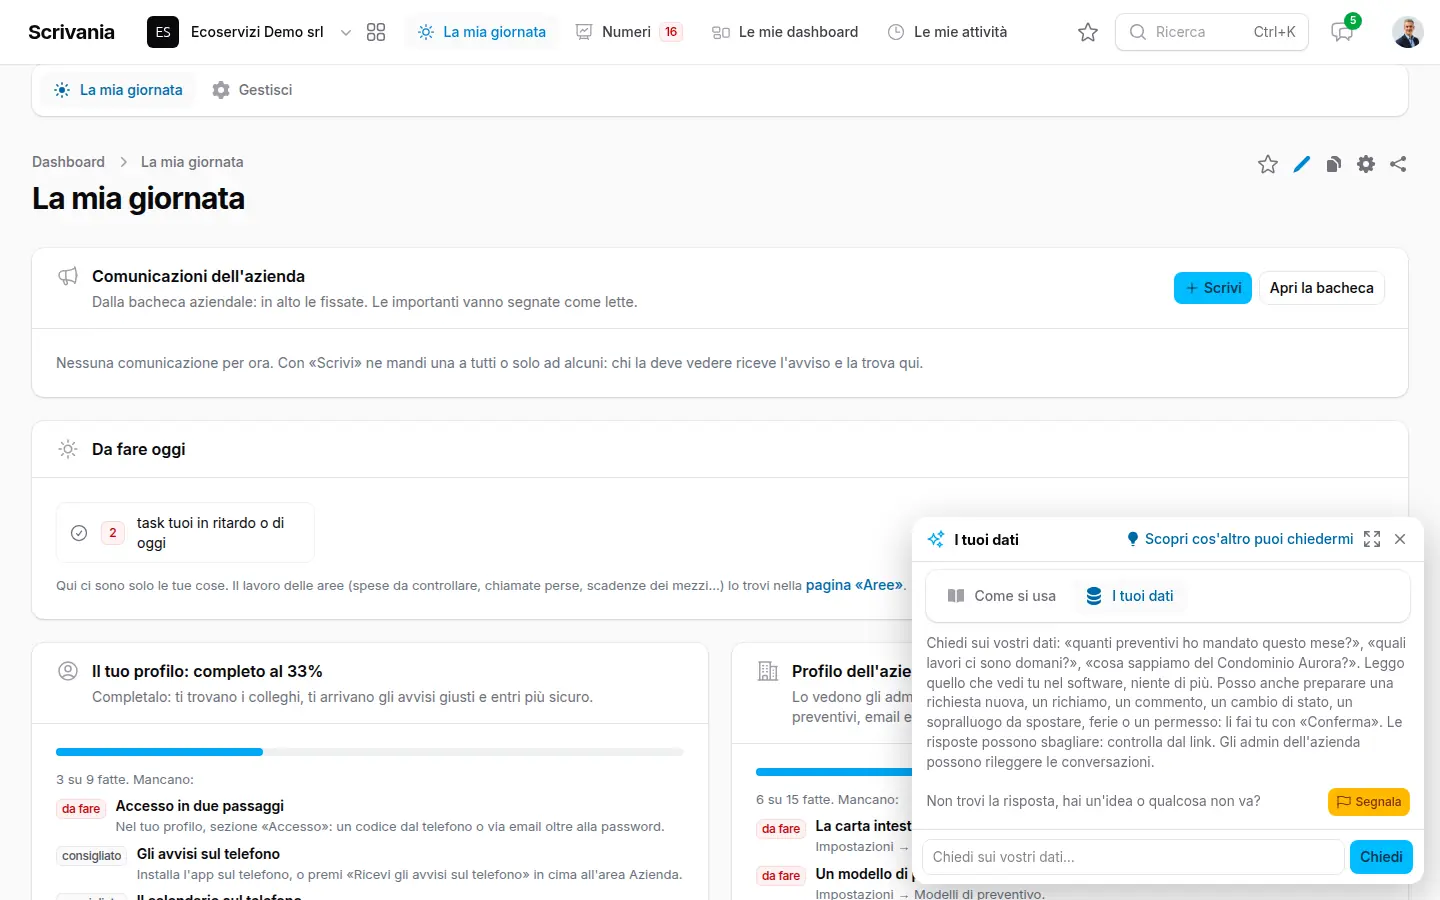Follow the pagina «Aree» link
The height and width of the screenshot is (900, 1440).
(x=854, y=585)
